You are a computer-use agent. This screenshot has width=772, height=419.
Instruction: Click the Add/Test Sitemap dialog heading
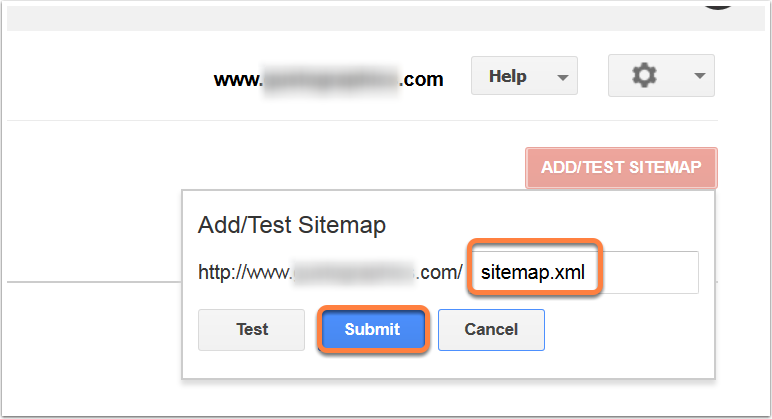coord(291,225)
